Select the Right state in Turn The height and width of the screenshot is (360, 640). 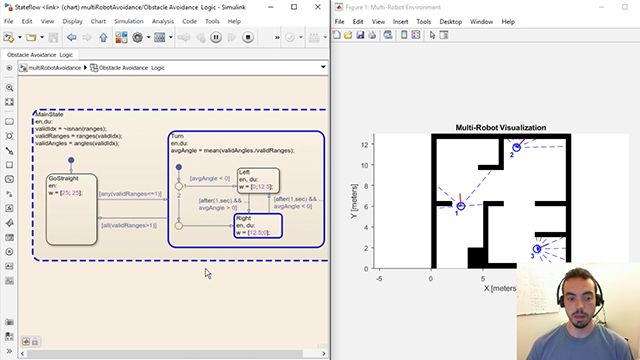pyautogui.click(x=258, y=226)
